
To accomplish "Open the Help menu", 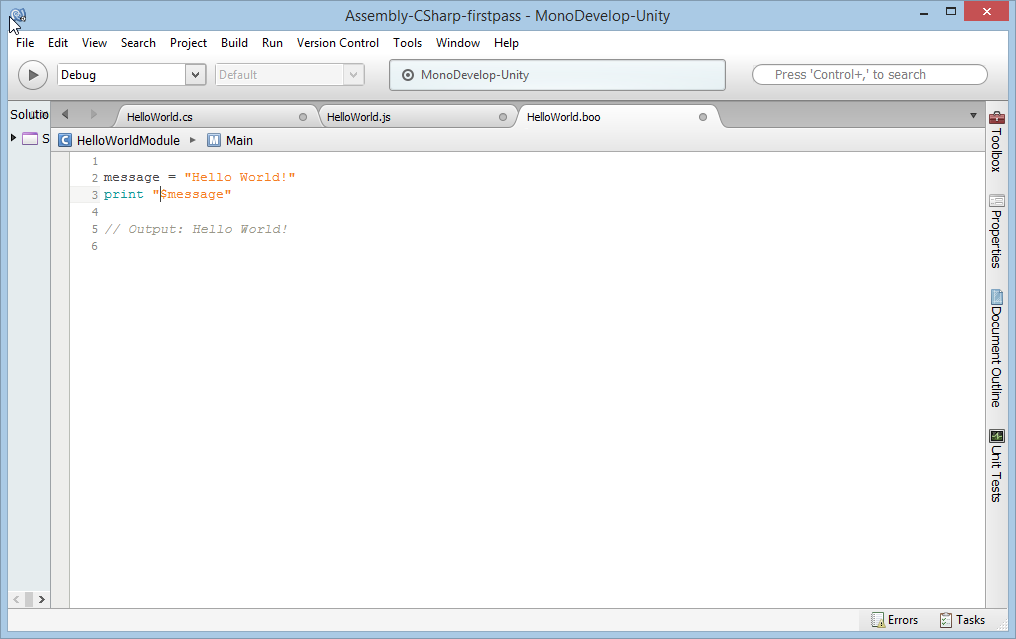I will 506,43.
